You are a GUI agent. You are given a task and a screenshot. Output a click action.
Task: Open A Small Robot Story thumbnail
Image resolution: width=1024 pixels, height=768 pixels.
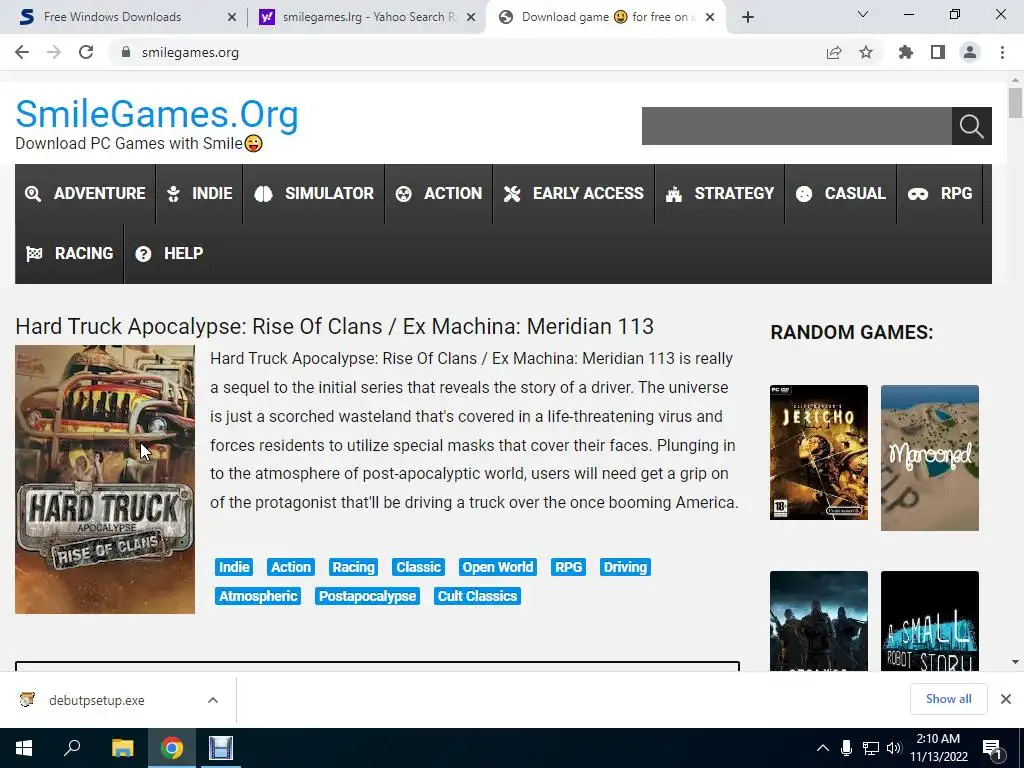[930, 621]
